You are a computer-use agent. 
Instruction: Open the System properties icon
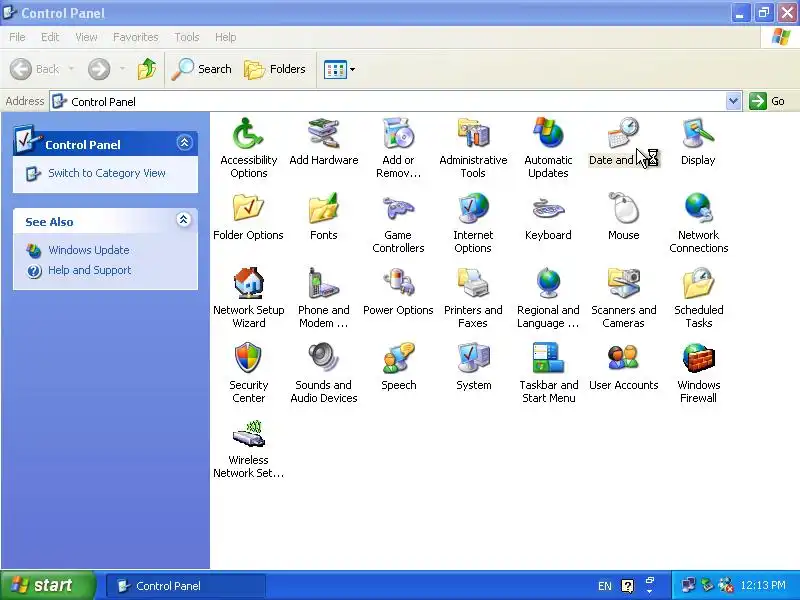pyautogui.click(x=473, y=367)
